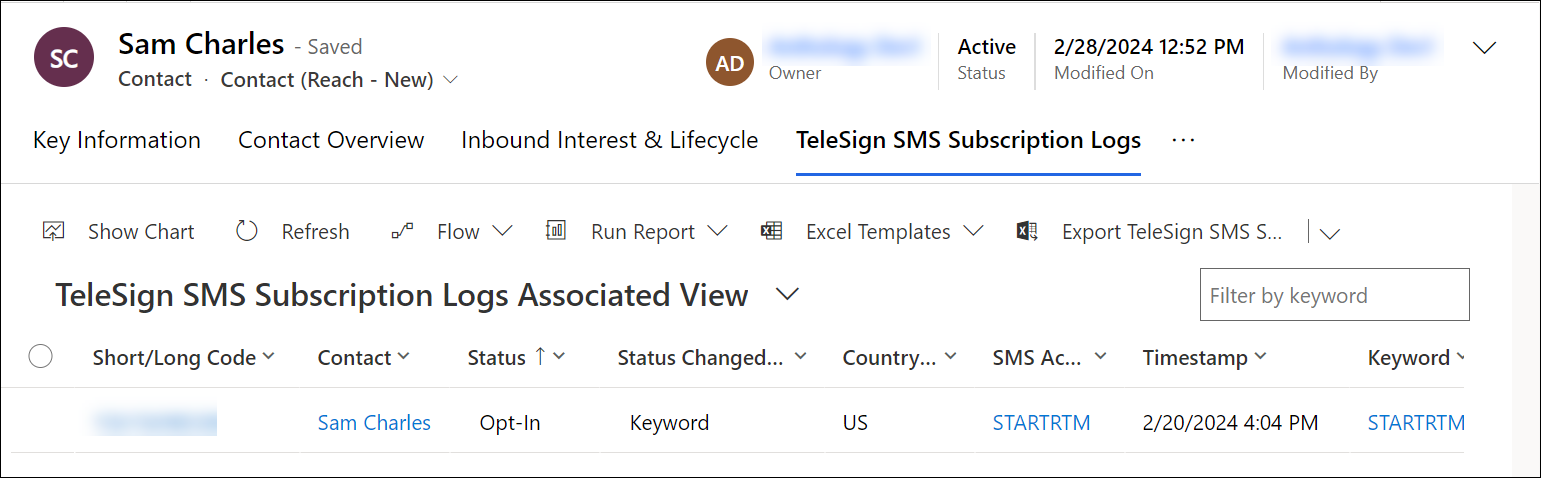Viewport: 1541px width, 478px height.
Task: Click the Run Report icon
Action: (x=556, y=231)
